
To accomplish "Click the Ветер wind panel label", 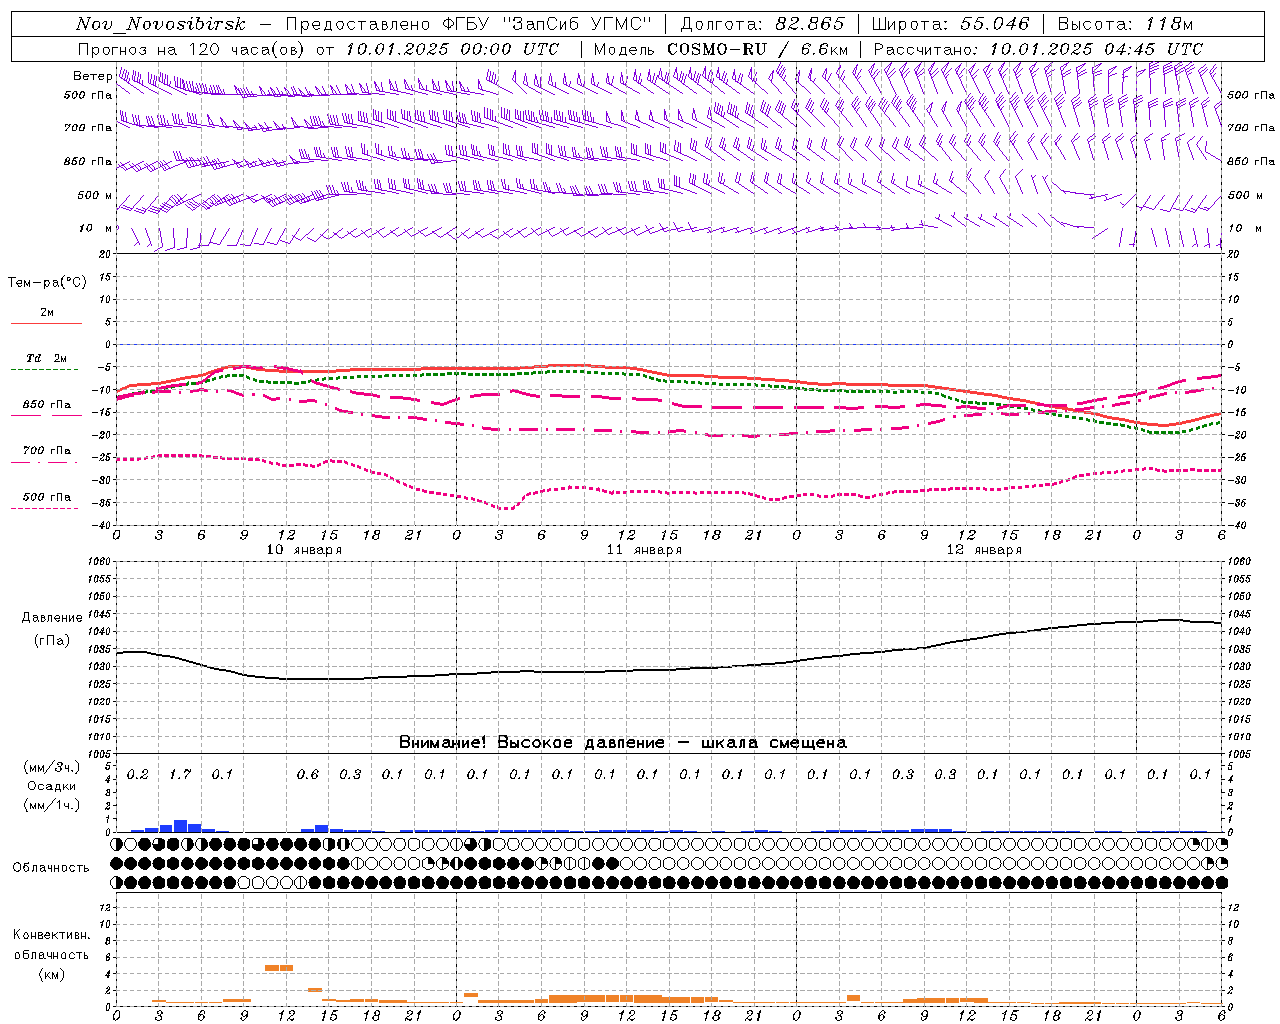I will tap(92, 76).
